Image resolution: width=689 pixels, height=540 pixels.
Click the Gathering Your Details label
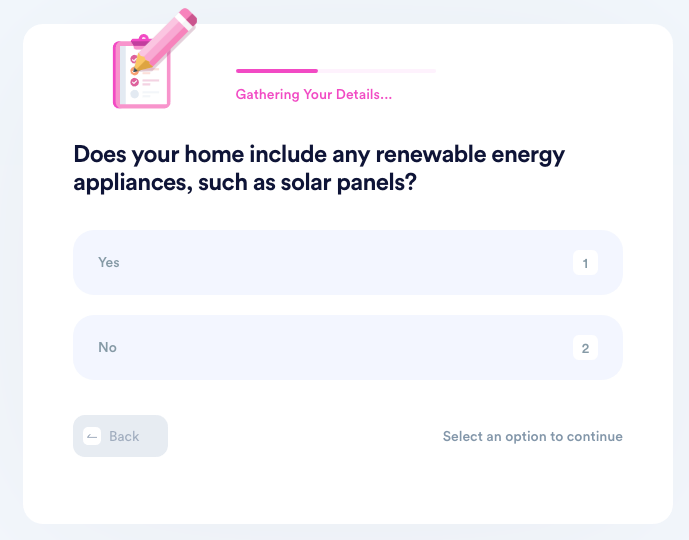pyautogui.click(x=314, y=94)
